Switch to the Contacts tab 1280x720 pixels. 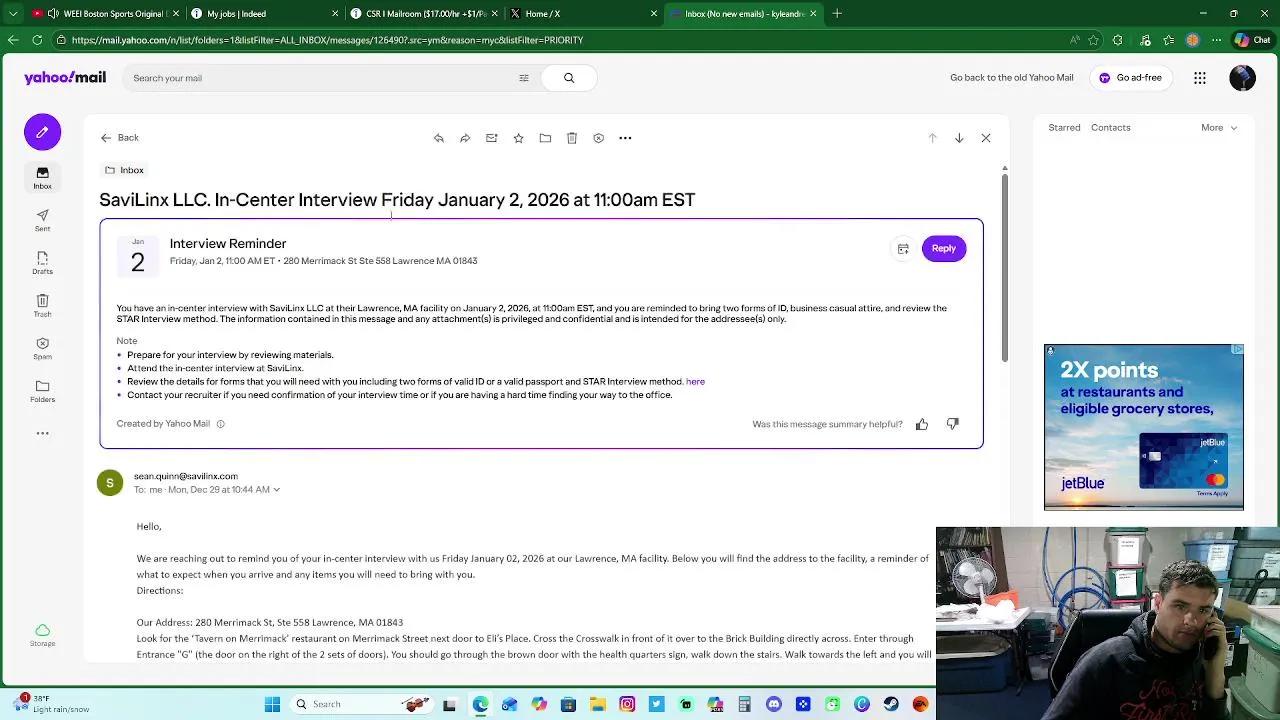point(1111,128)
